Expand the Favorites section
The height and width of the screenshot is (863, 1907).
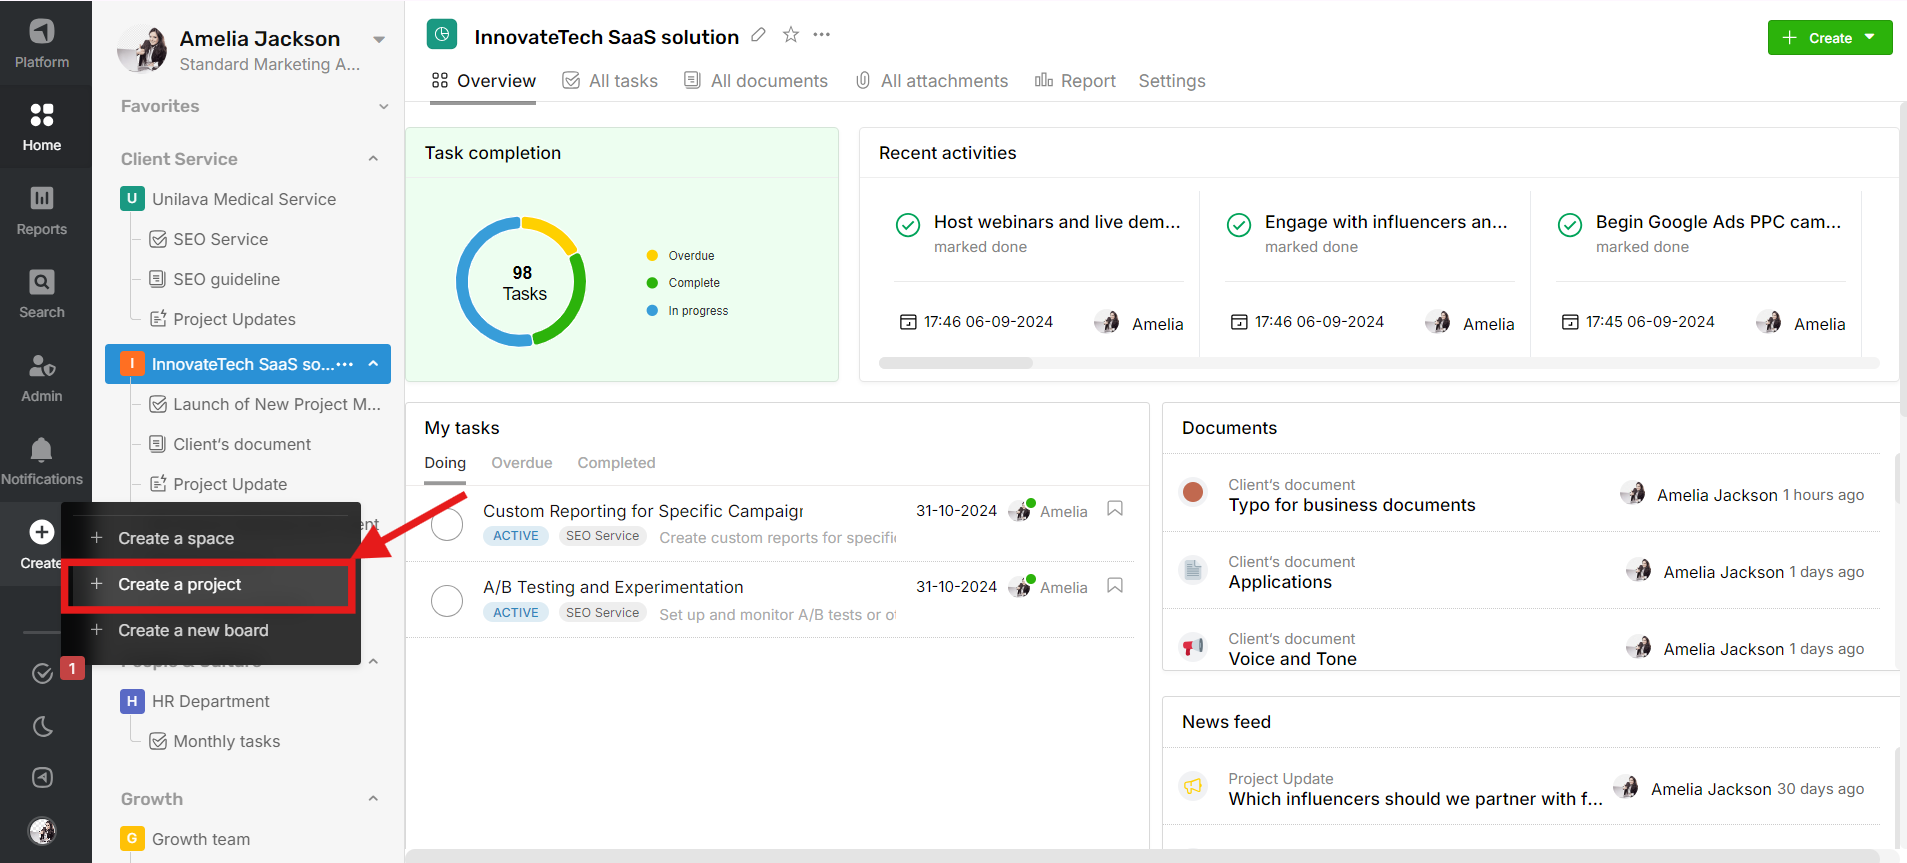pyautogui.click(x=383, y=106)
